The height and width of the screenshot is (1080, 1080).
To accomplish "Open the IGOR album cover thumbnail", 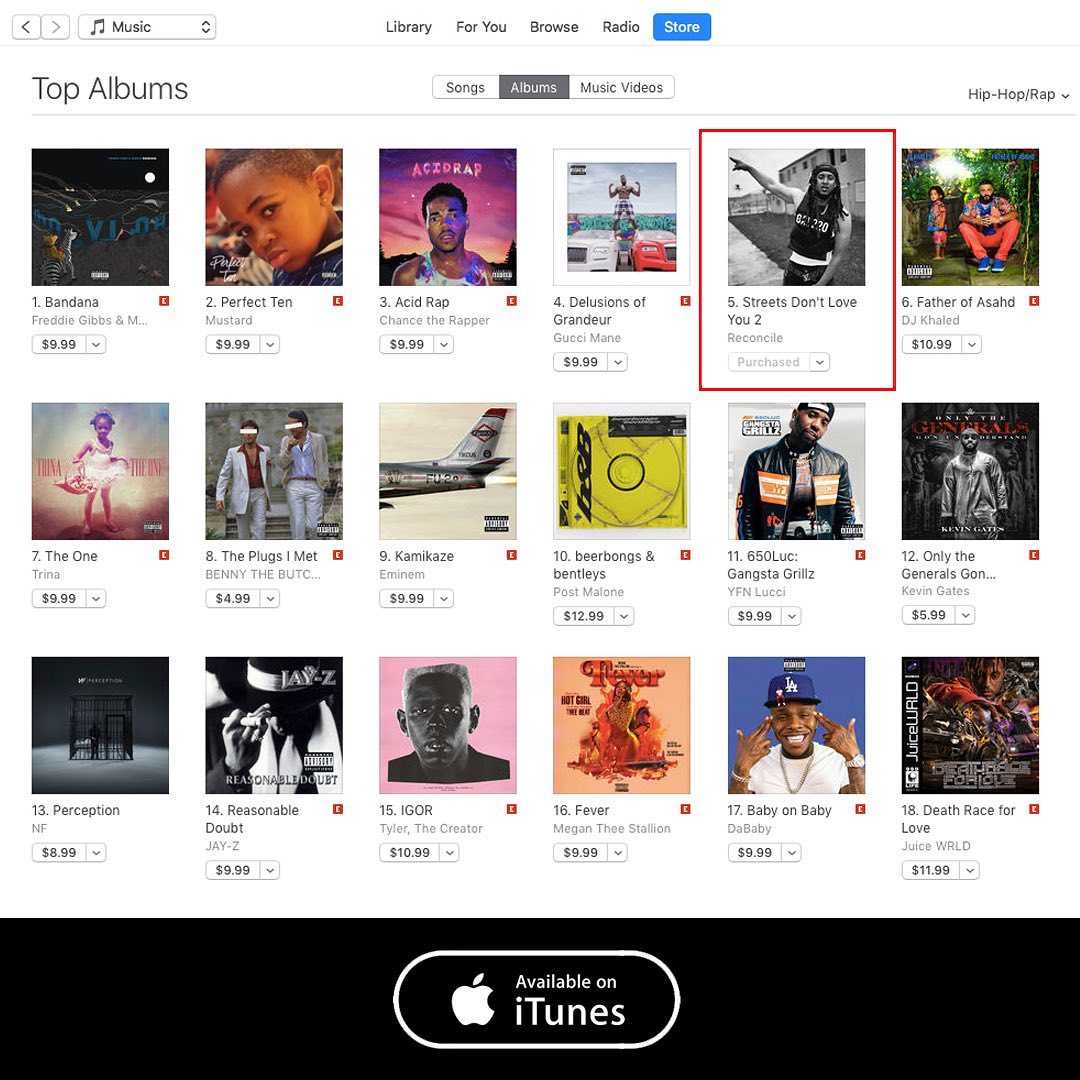I will click(x=448, y=725).
